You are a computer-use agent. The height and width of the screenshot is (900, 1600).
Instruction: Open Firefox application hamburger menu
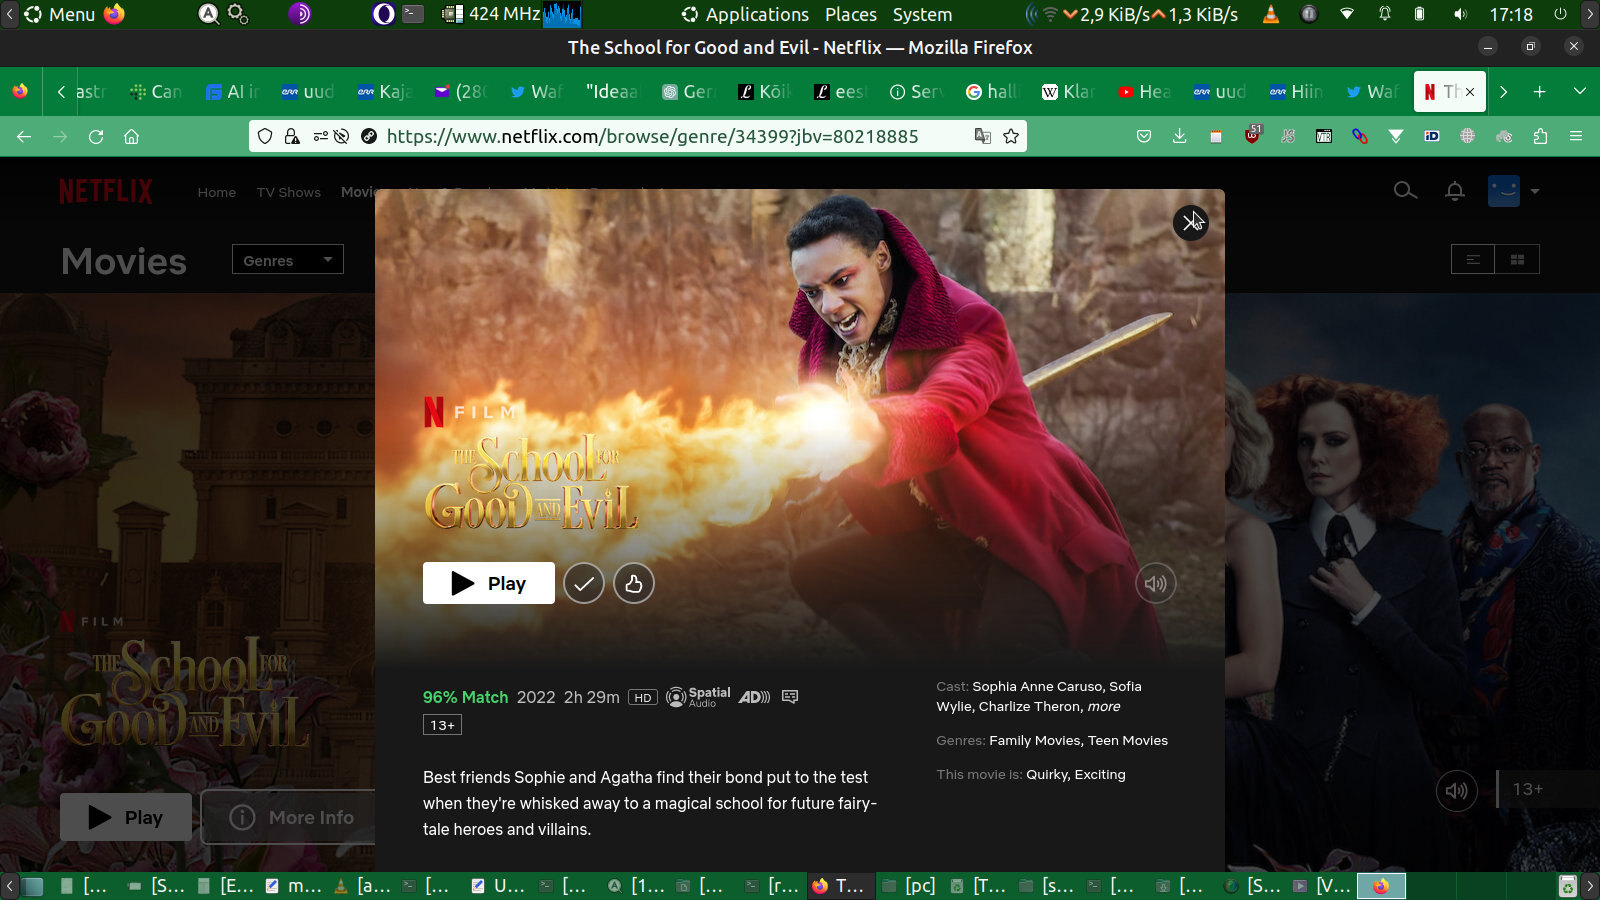(1576, 136)
